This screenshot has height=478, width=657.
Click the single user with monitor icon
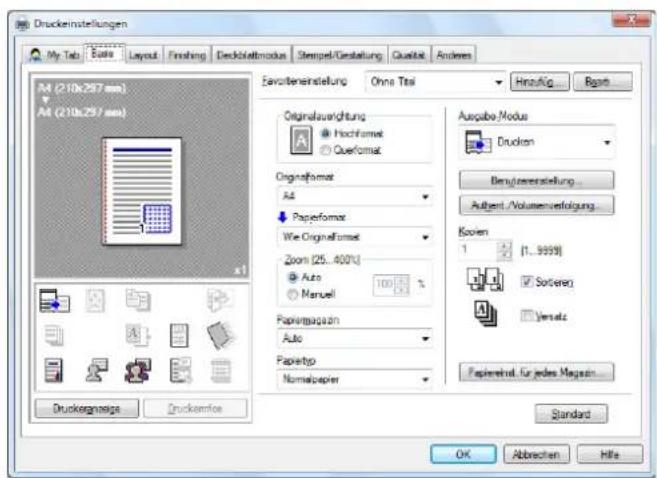coord(97,370)
